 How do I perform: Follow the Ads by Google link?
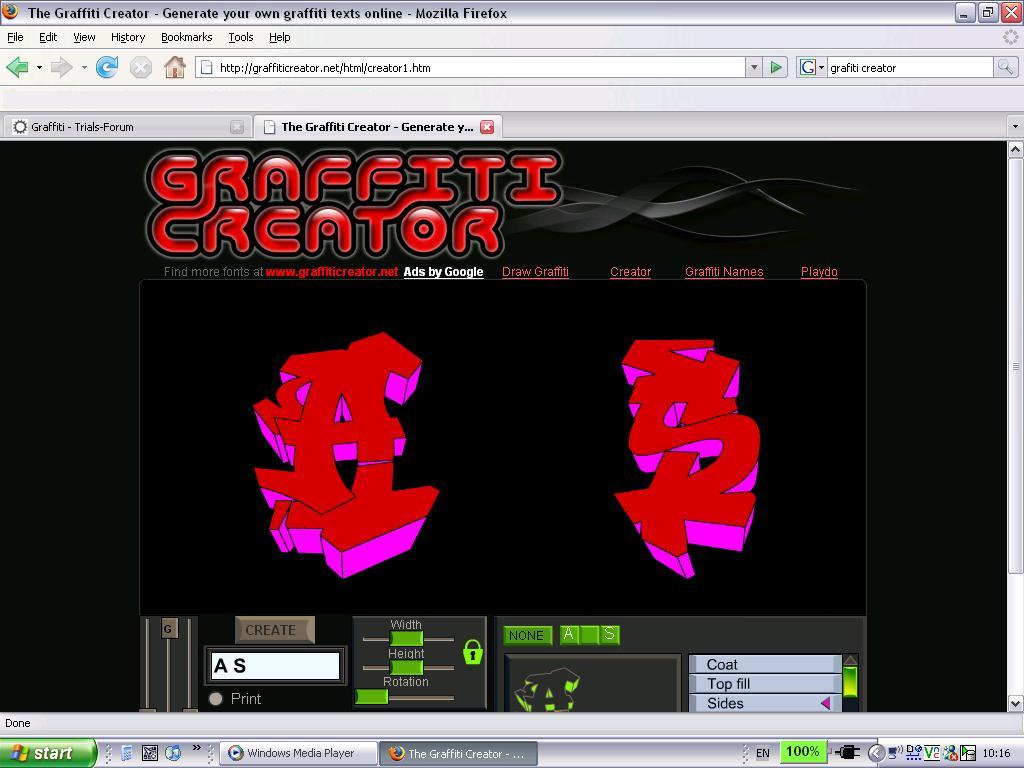point(443,272)
